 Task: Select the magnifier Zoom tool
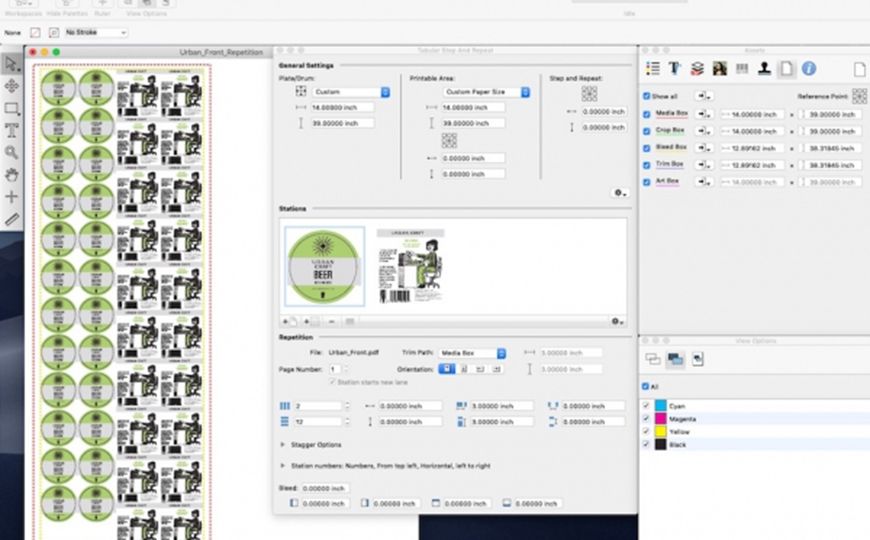[11, 152]
